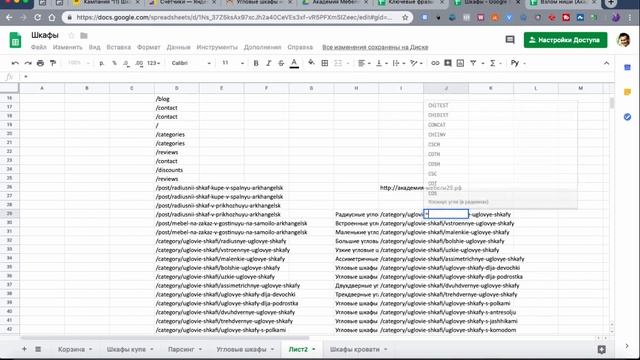
Task: Open more number formats (123)
Action: pos(153,63)
